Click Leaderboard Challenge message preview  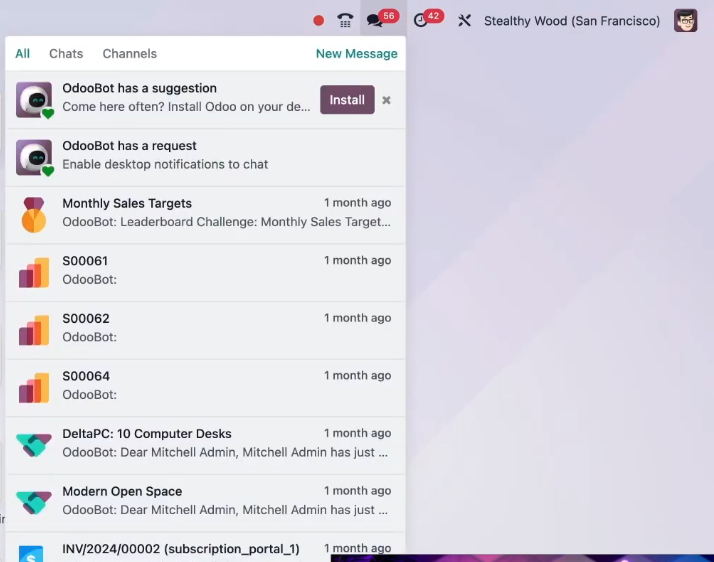[226, 222]
